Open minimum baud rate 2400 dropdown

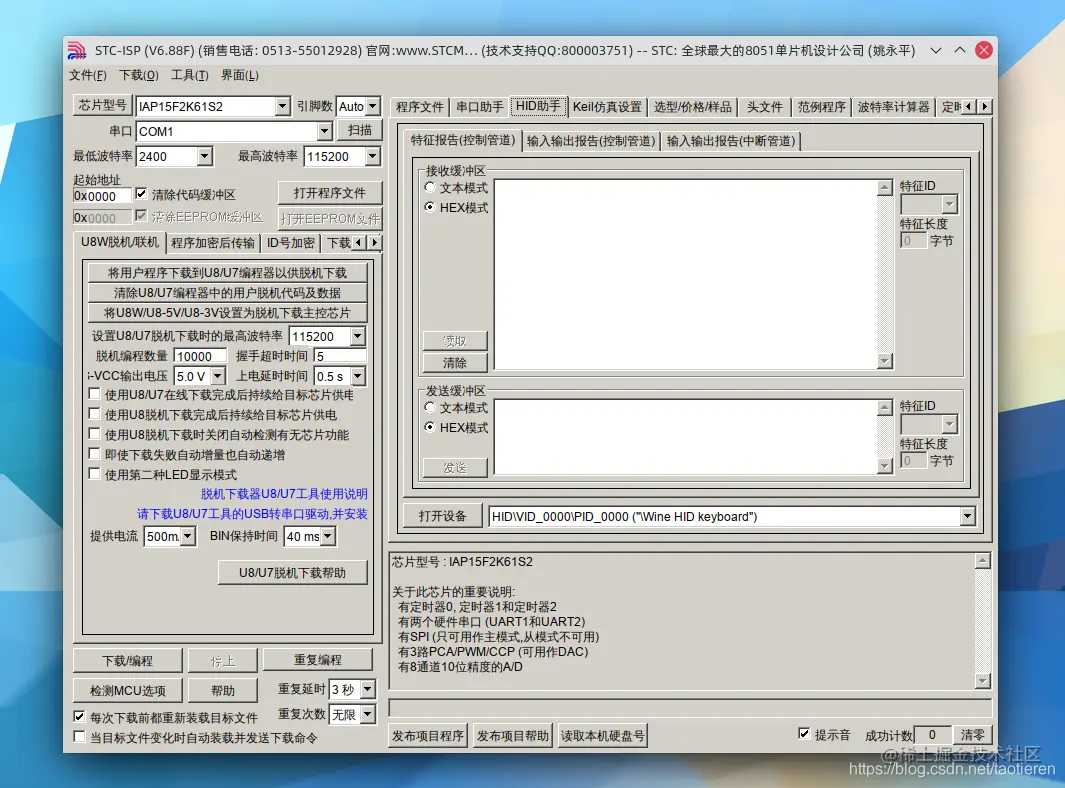click(x=204, y=156)
